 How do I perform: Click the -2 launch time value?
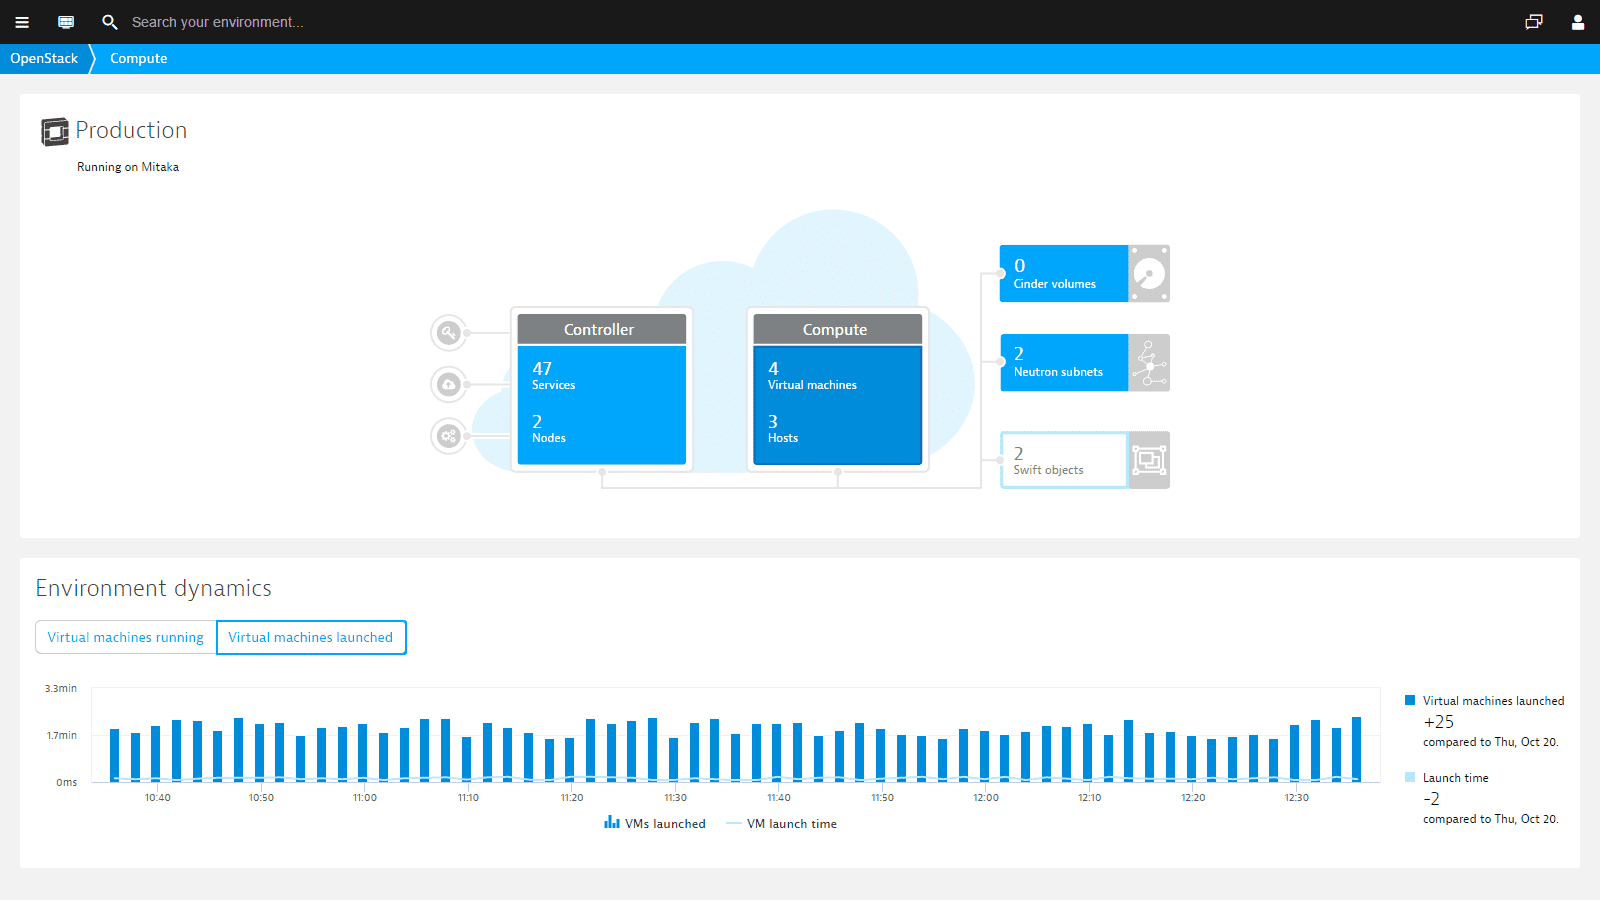click(1432, 798)
